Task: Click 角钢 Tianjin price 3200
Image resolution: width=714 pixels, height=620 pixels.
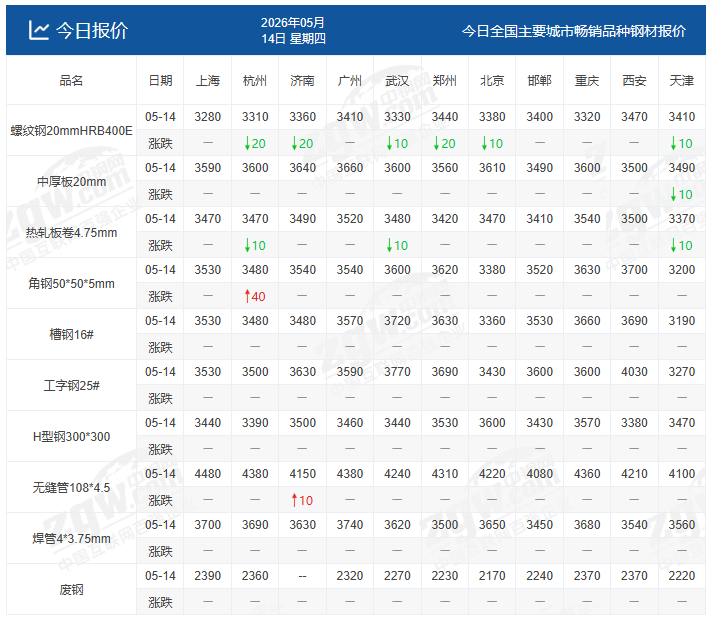Action: point(682,270)
